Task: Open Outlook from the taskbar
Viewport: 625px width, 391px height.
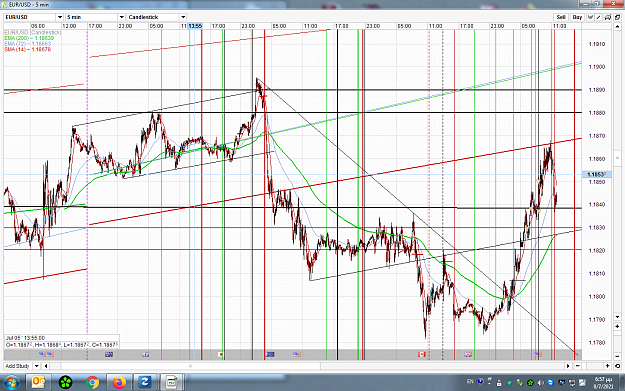Action: 38,383
